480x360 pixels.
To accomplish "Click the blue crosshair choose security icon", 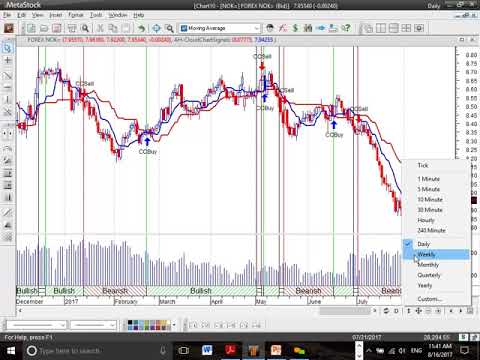I will click(156, 28).
